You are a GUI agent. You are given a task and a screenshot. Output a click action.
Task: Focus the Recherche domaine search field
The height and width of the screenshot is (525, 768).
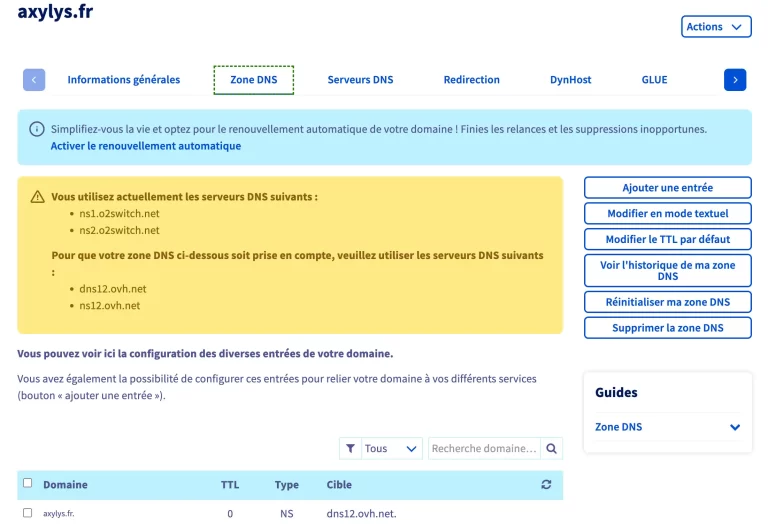[484, 449]
